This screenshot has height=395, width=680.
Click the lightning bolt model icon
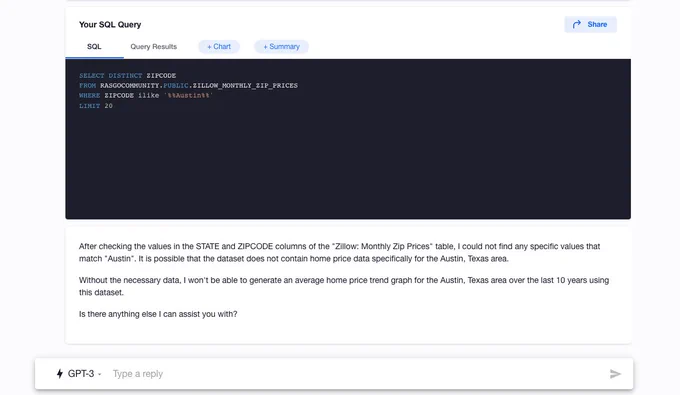pyautogui.click(x=60, y=374)
